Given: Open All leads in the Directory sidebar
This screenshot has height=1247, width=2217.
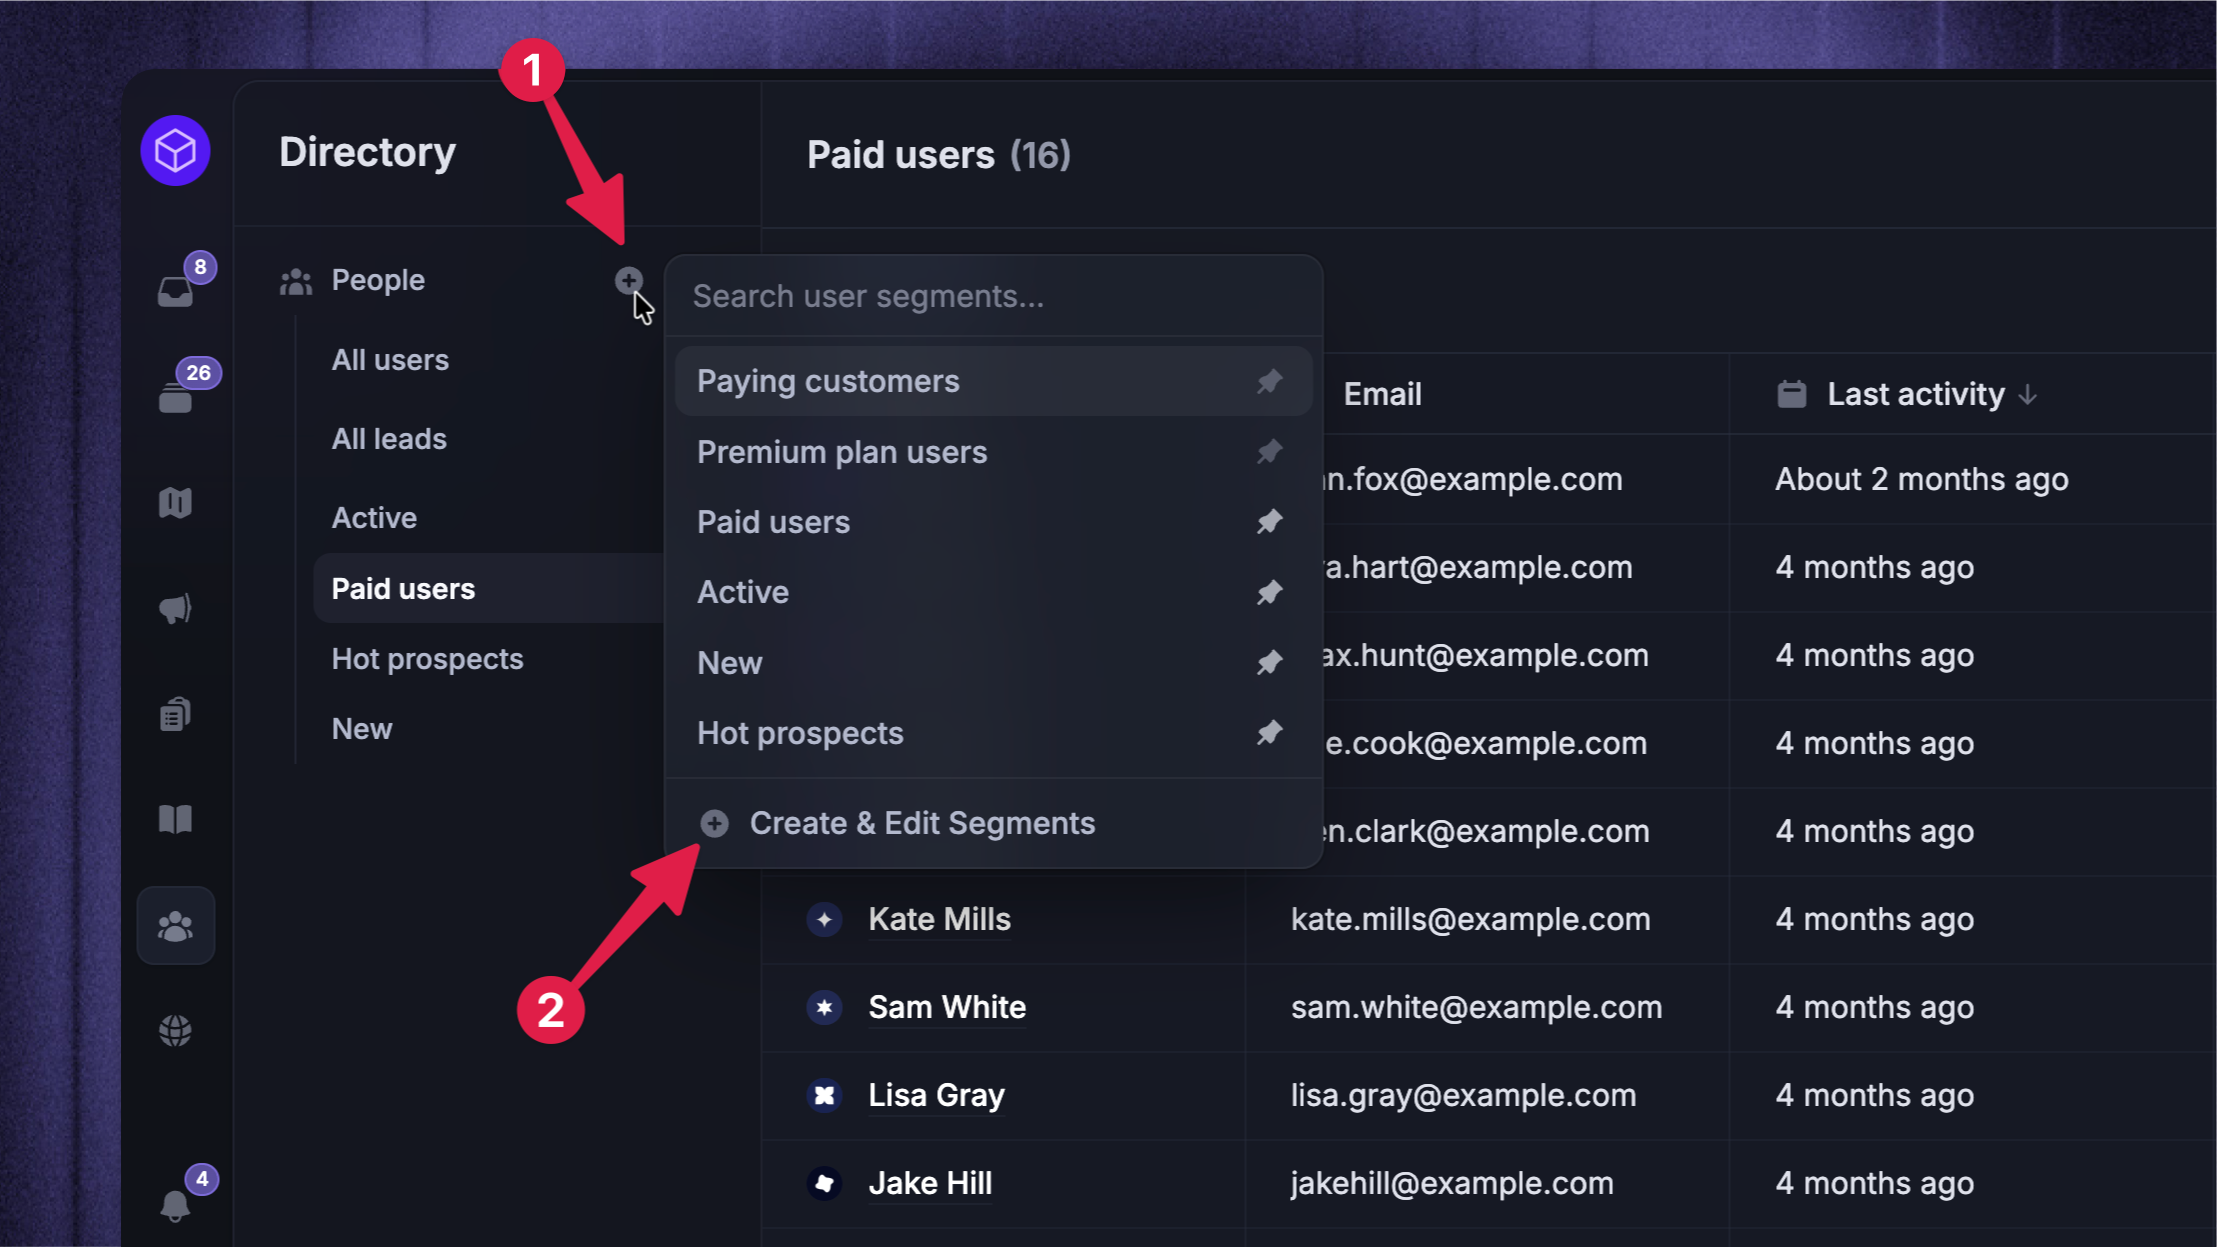Looking at the screenshot, I should (x=389, y=439).
